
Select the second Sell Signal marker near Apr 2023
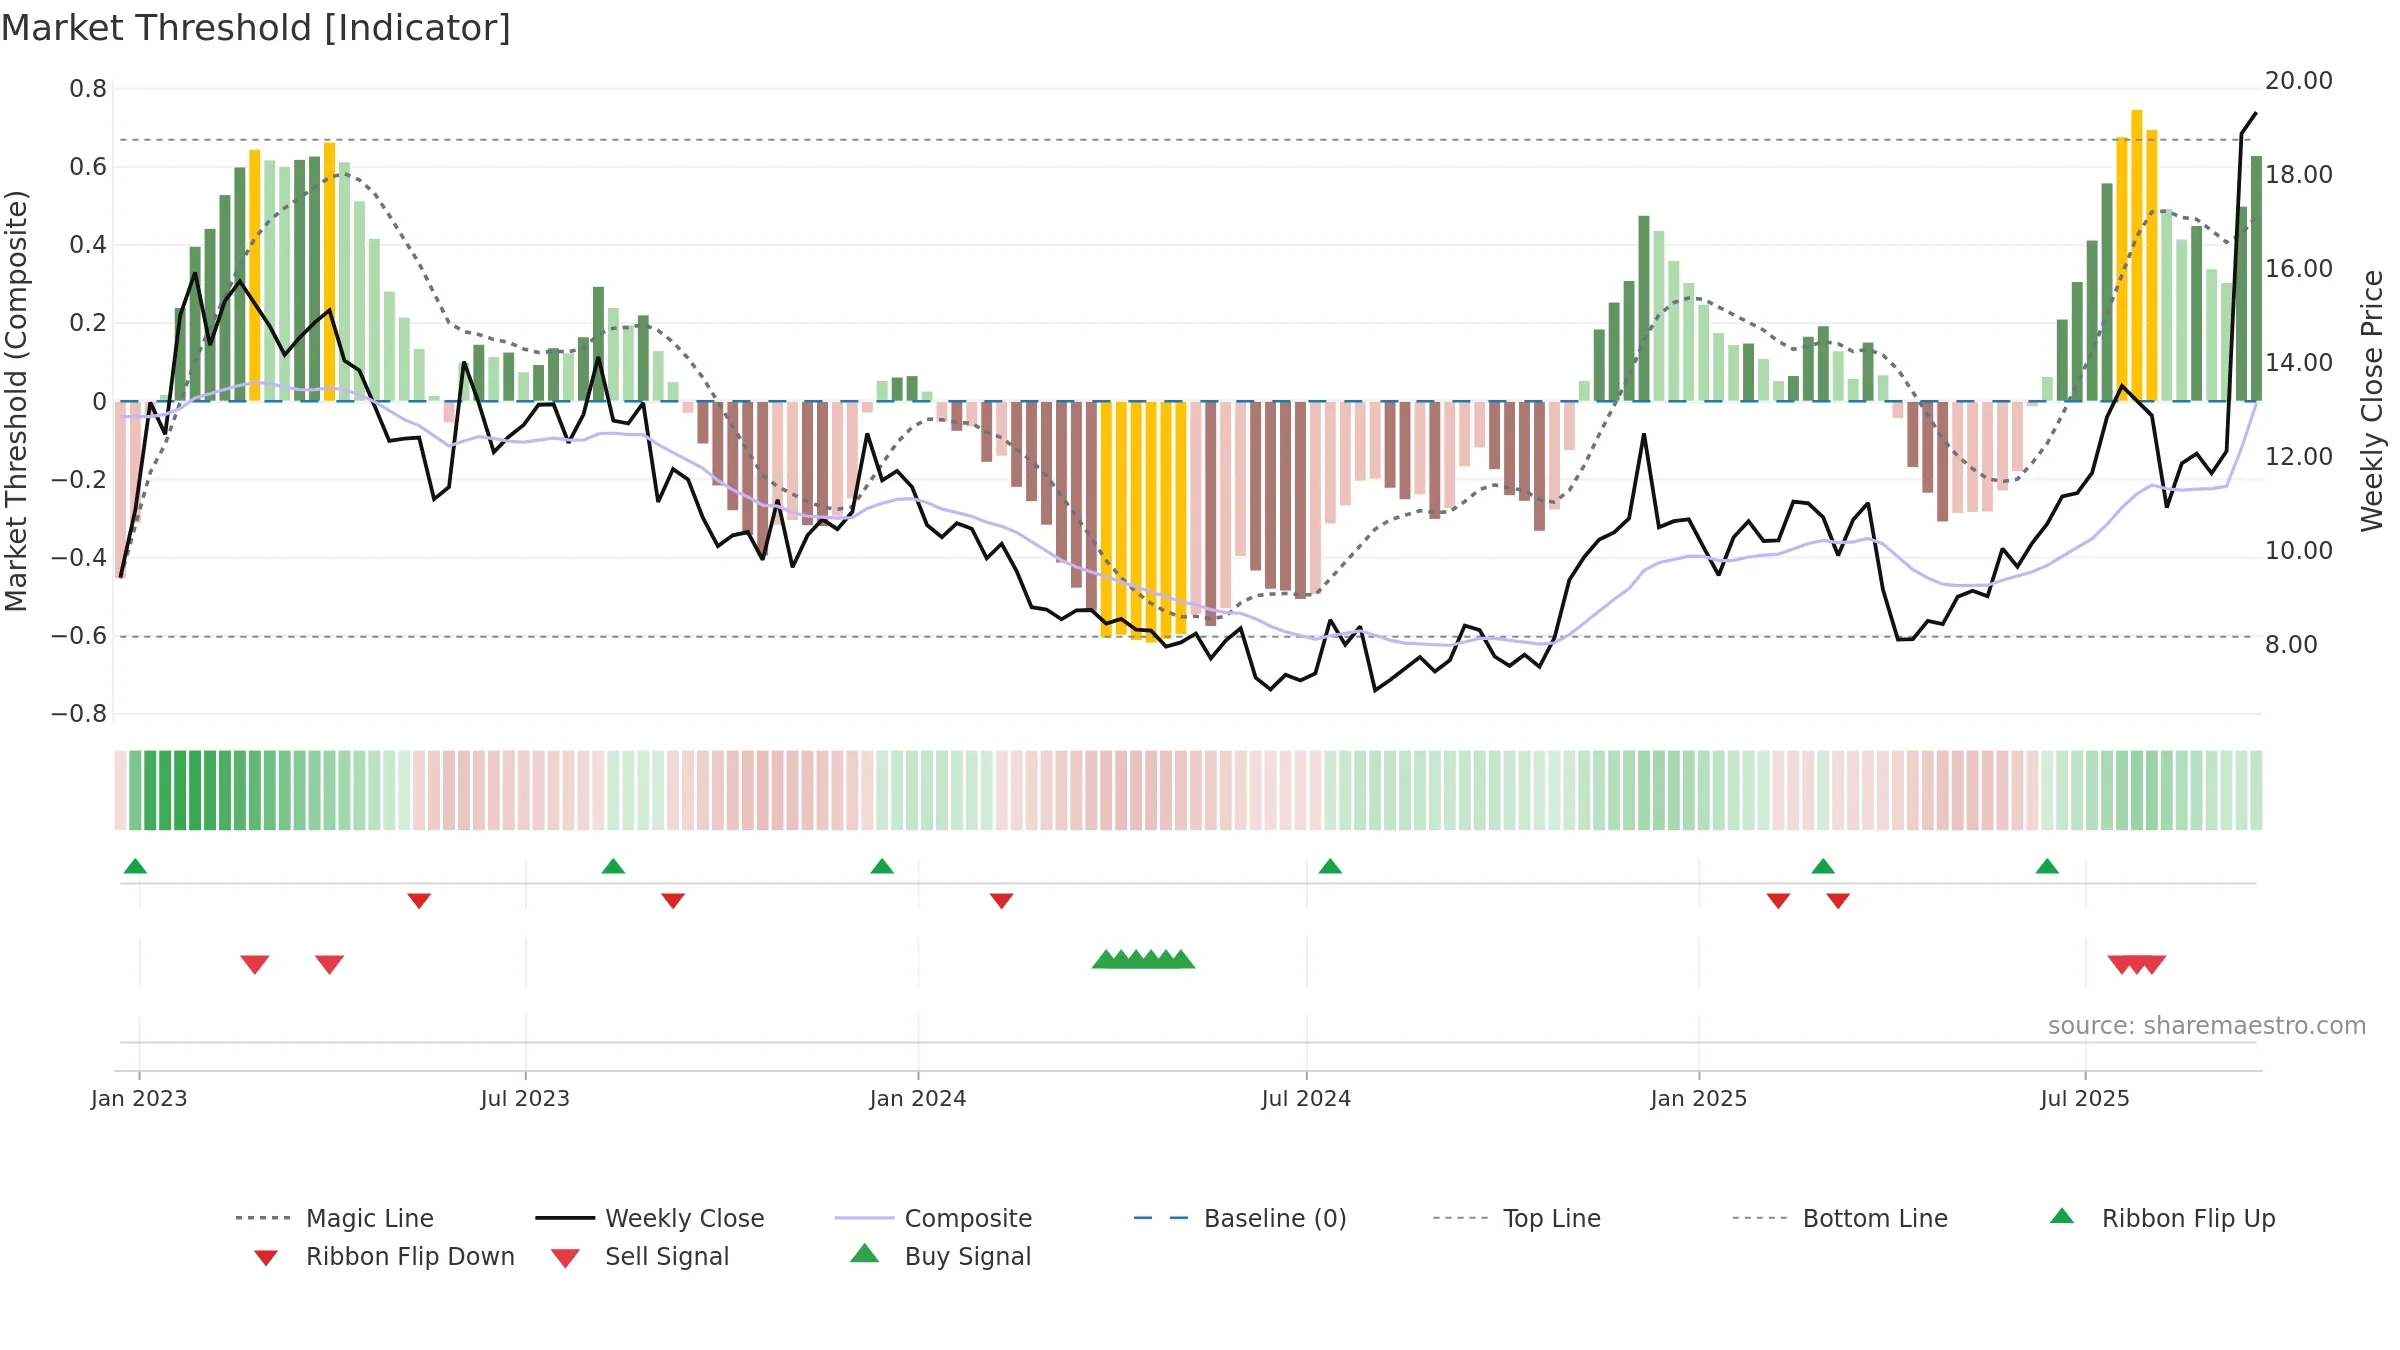coord(330,964)
